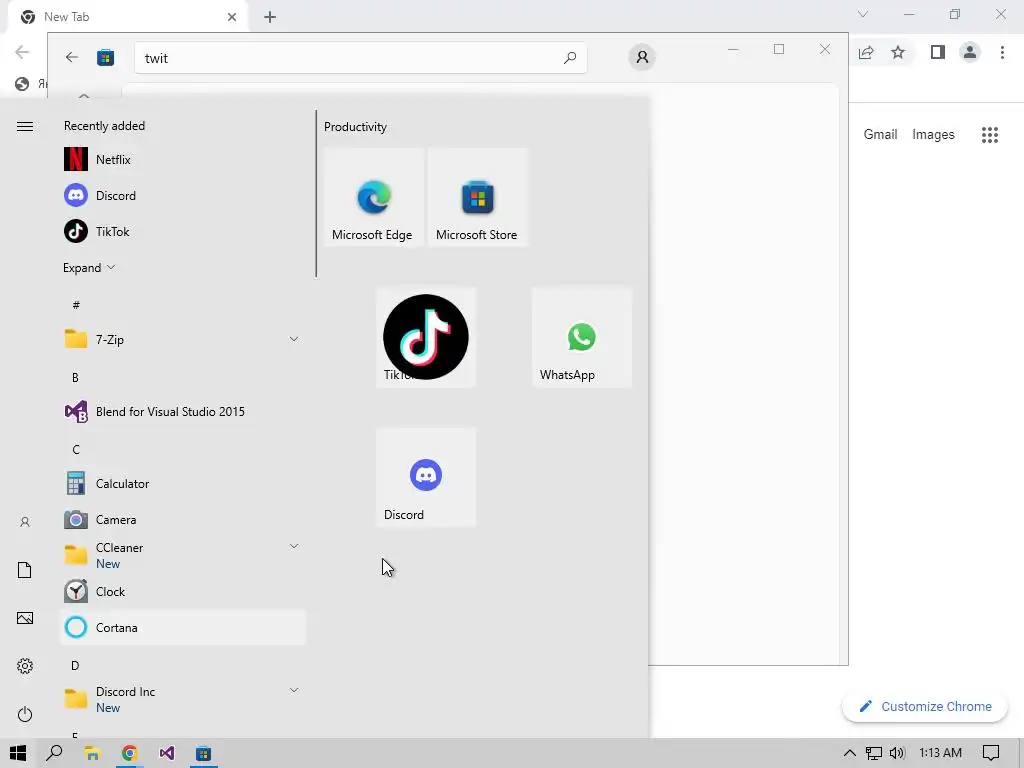Open the Microsoft Store tile
The height and width of the screenshot is (768, 1024).
[x=478, y=197]
